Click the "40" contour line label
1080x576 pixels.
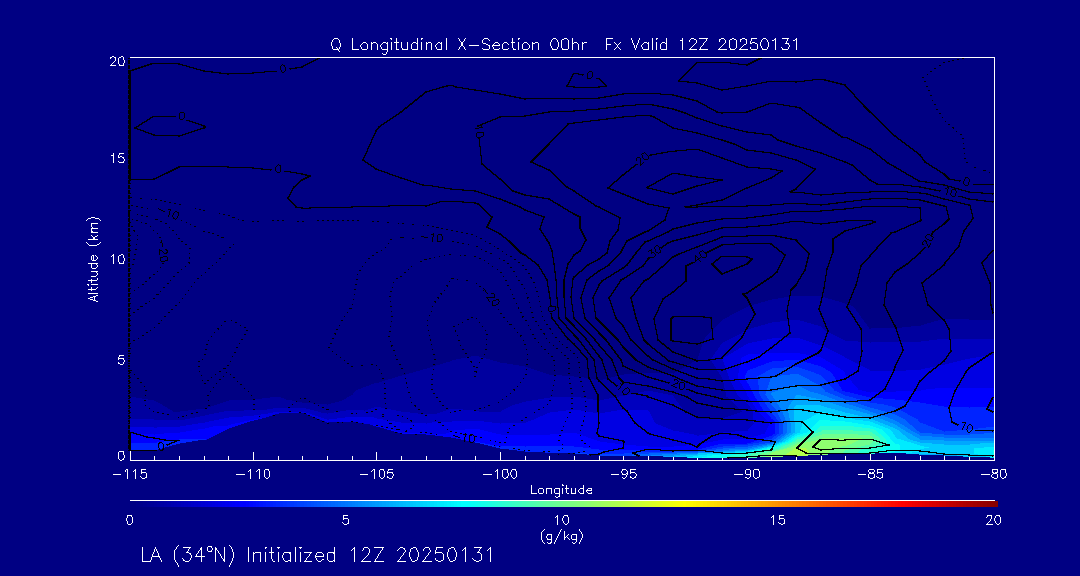(701, 257)
